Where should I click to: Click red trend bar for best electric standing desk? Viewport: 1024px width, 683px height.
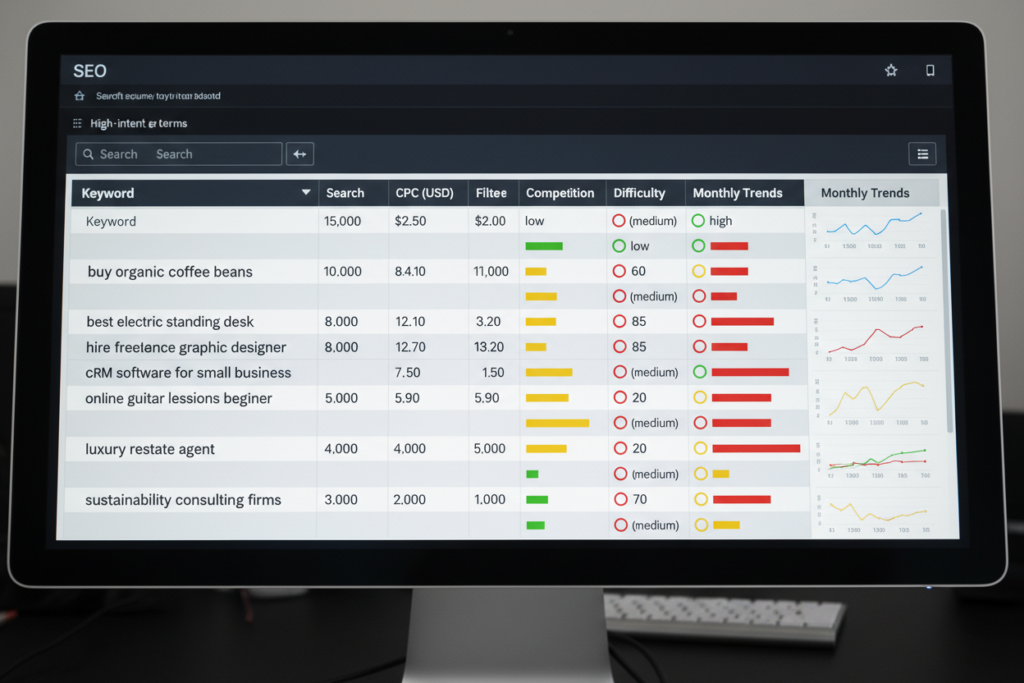coord(742,322)
